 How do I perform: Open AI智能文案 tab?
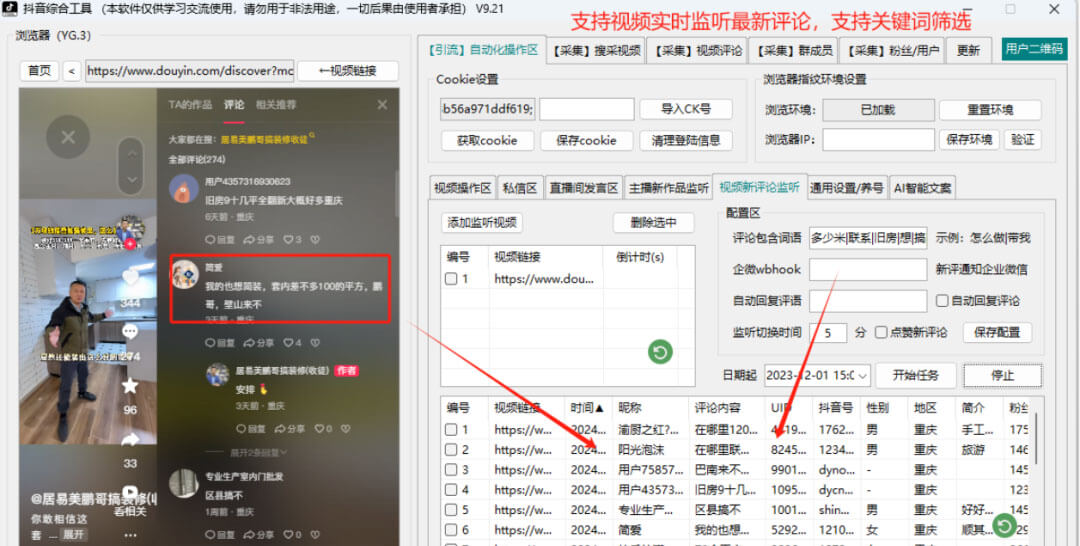922,187
